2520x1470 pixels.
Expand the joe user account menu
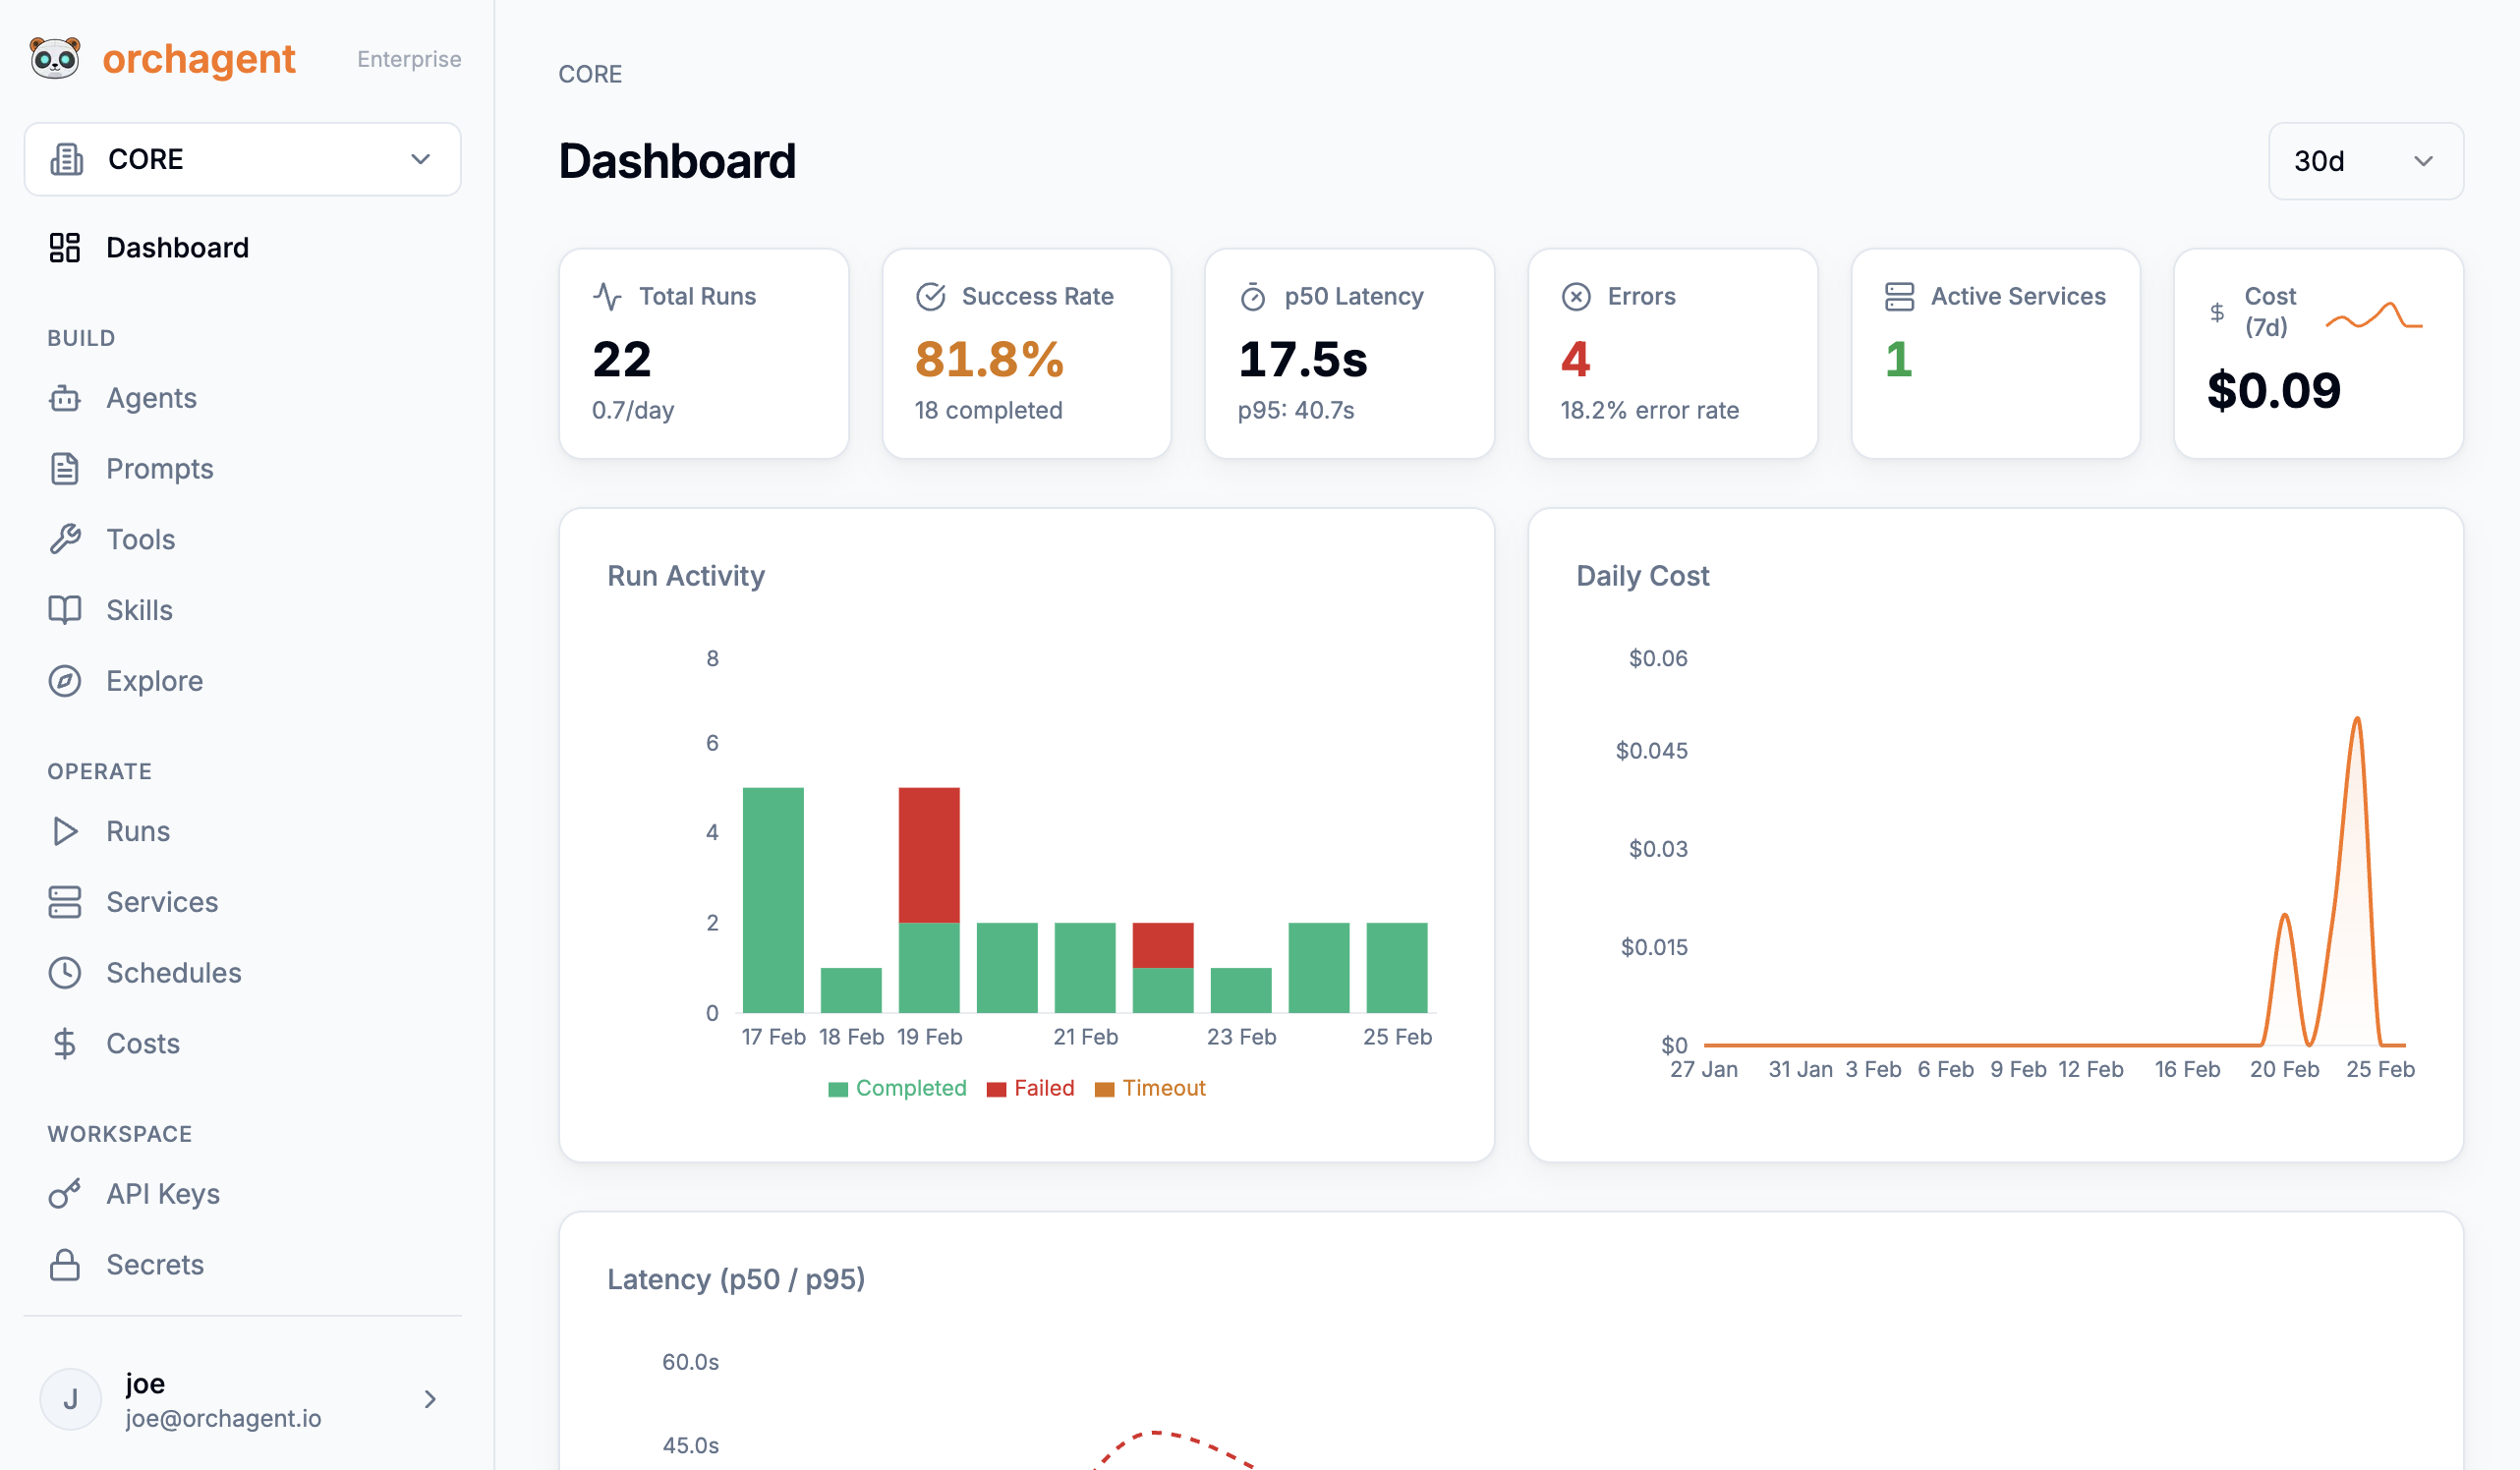[x=242, y=1399]
